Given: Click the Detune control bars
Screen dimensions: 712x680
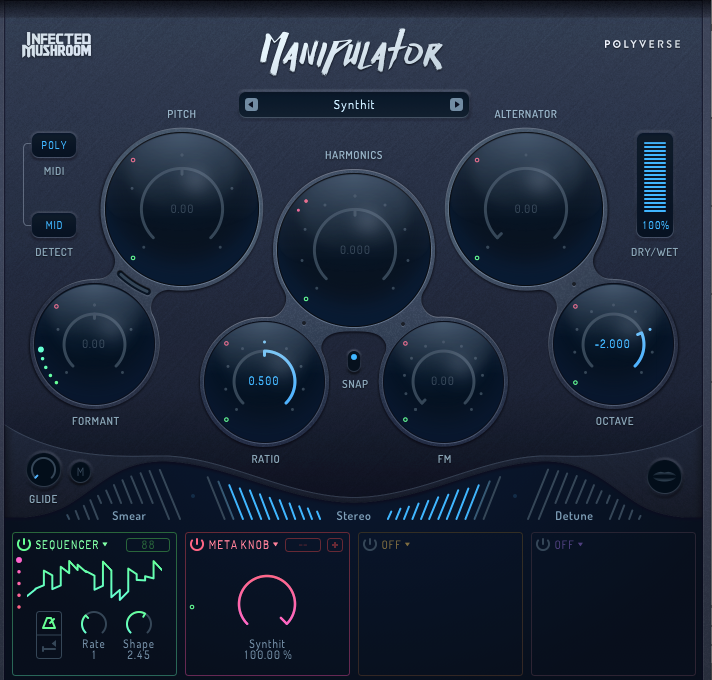Looking at the screenshot, I should [584, 496].
